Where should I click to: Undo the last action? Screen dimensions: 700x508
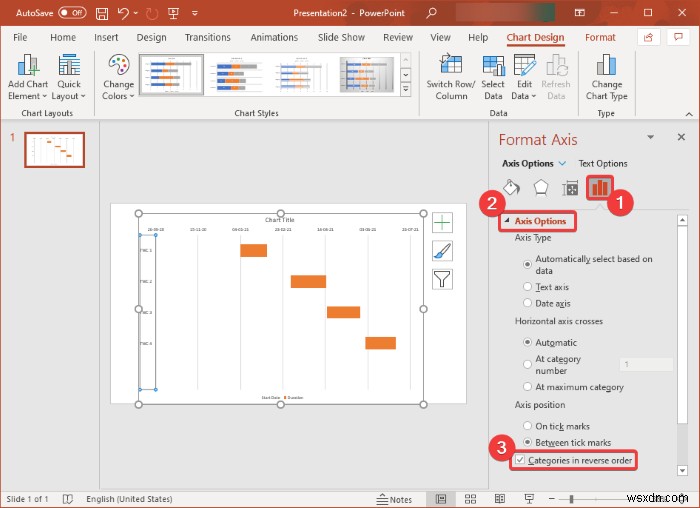pos(123,13)
